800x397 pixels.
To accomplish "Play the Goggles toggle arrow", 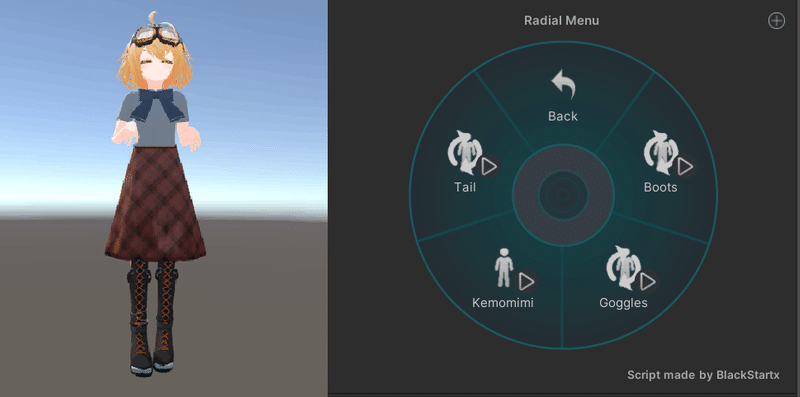I will [648, 281].
